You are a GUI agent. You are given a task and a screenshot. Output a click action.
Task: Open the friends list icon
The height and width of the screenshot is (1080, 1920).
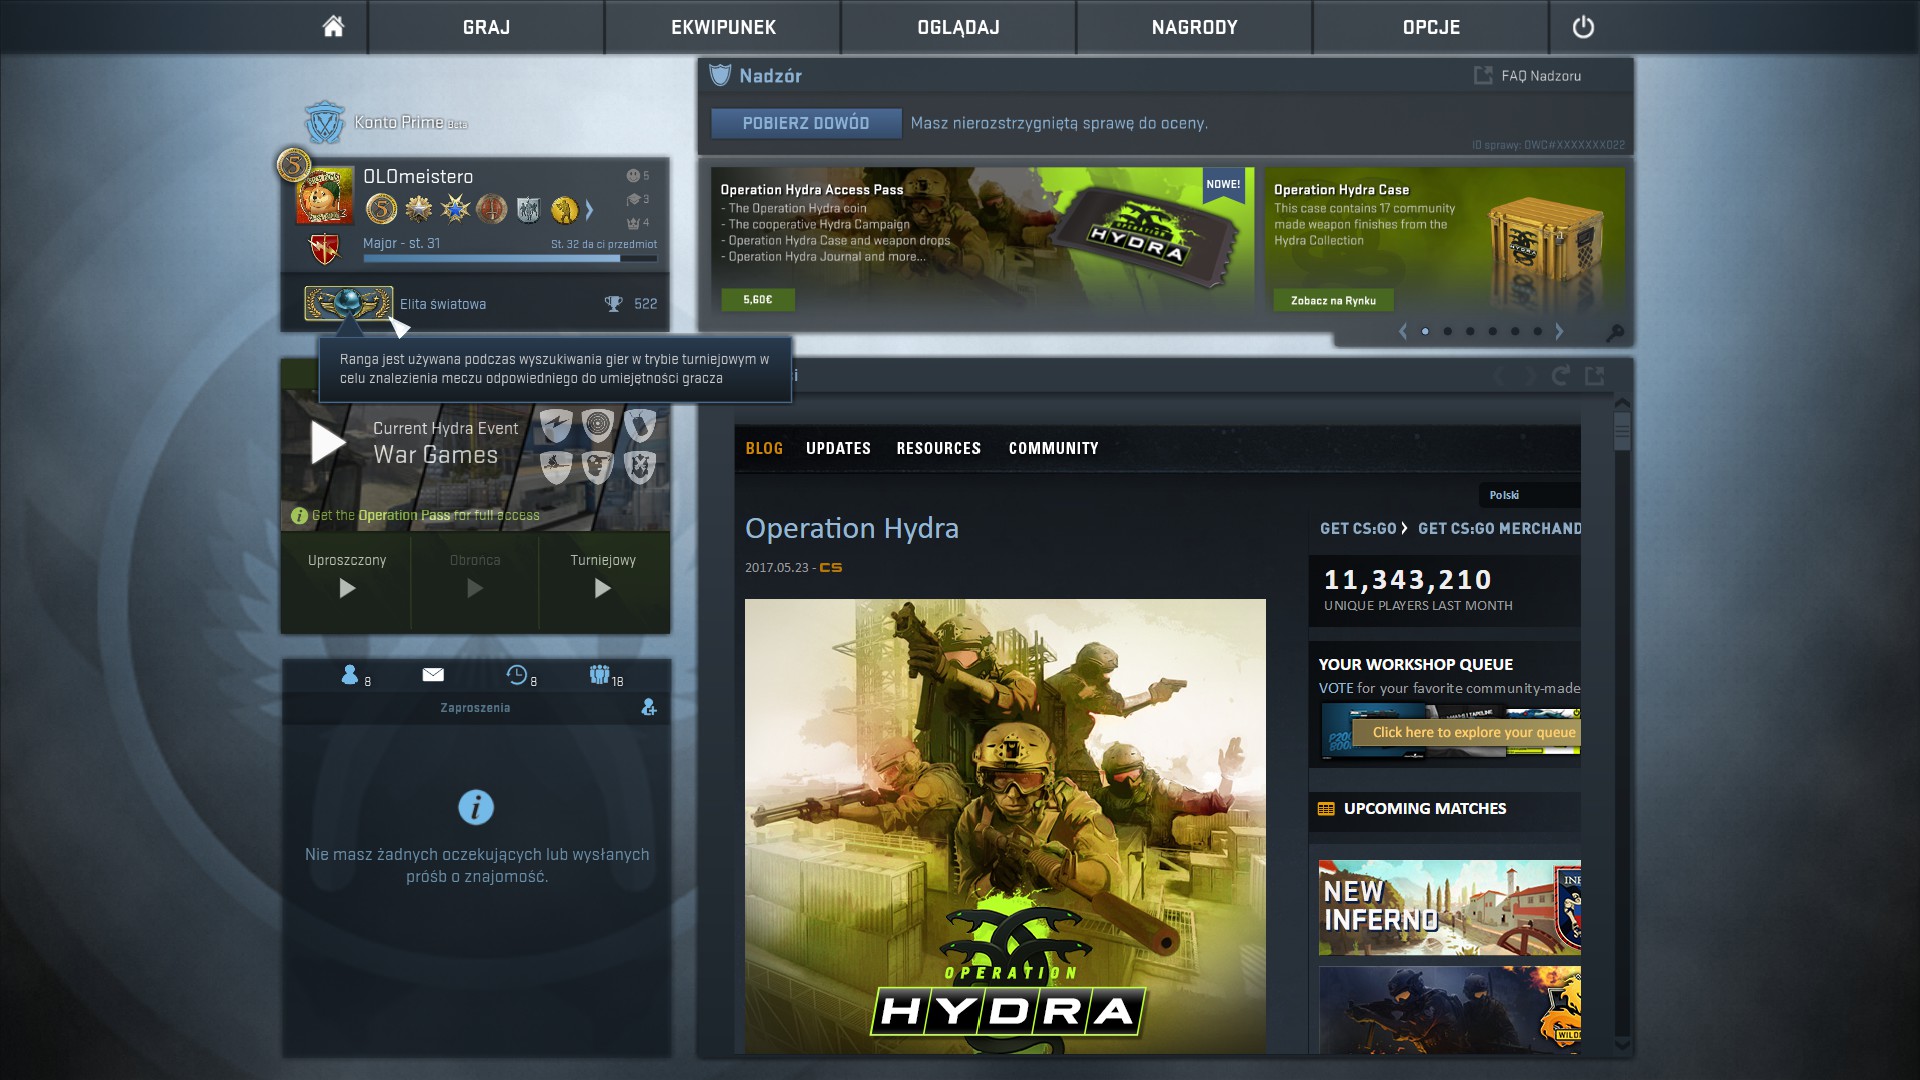coord(350,675)
